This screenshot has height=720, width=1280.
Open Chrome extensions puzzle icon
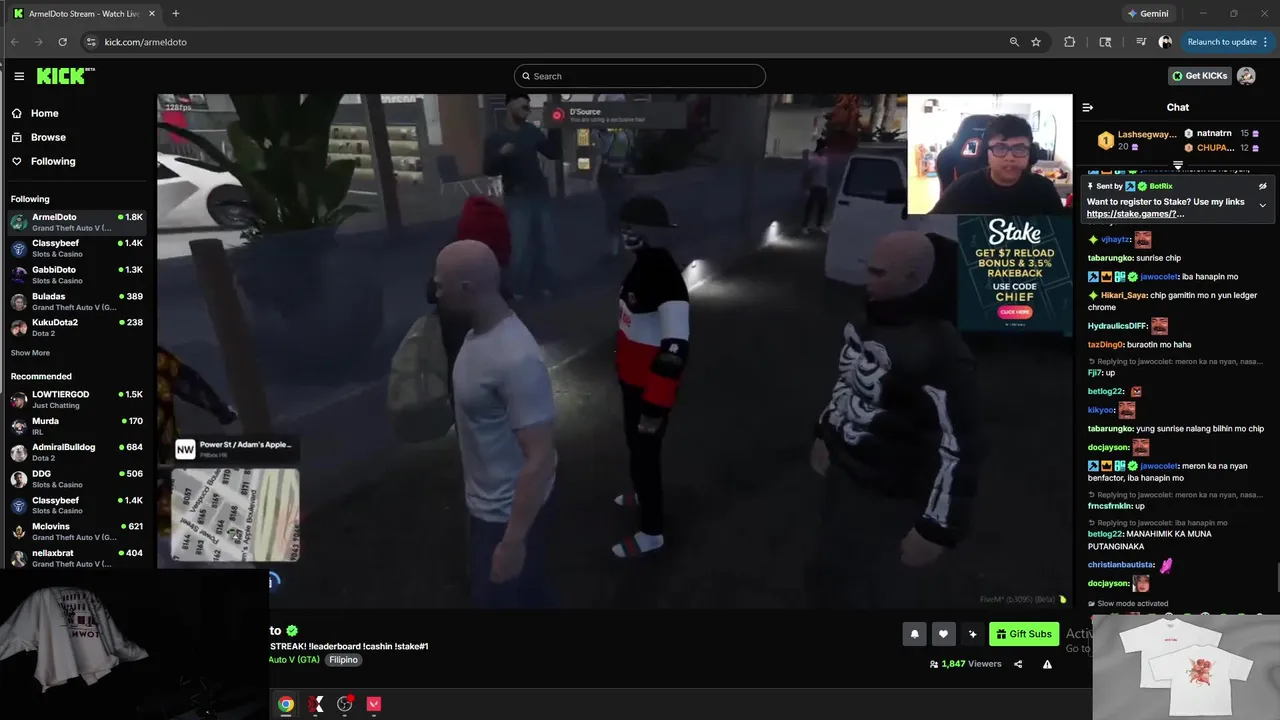(x=1070, y=42)
